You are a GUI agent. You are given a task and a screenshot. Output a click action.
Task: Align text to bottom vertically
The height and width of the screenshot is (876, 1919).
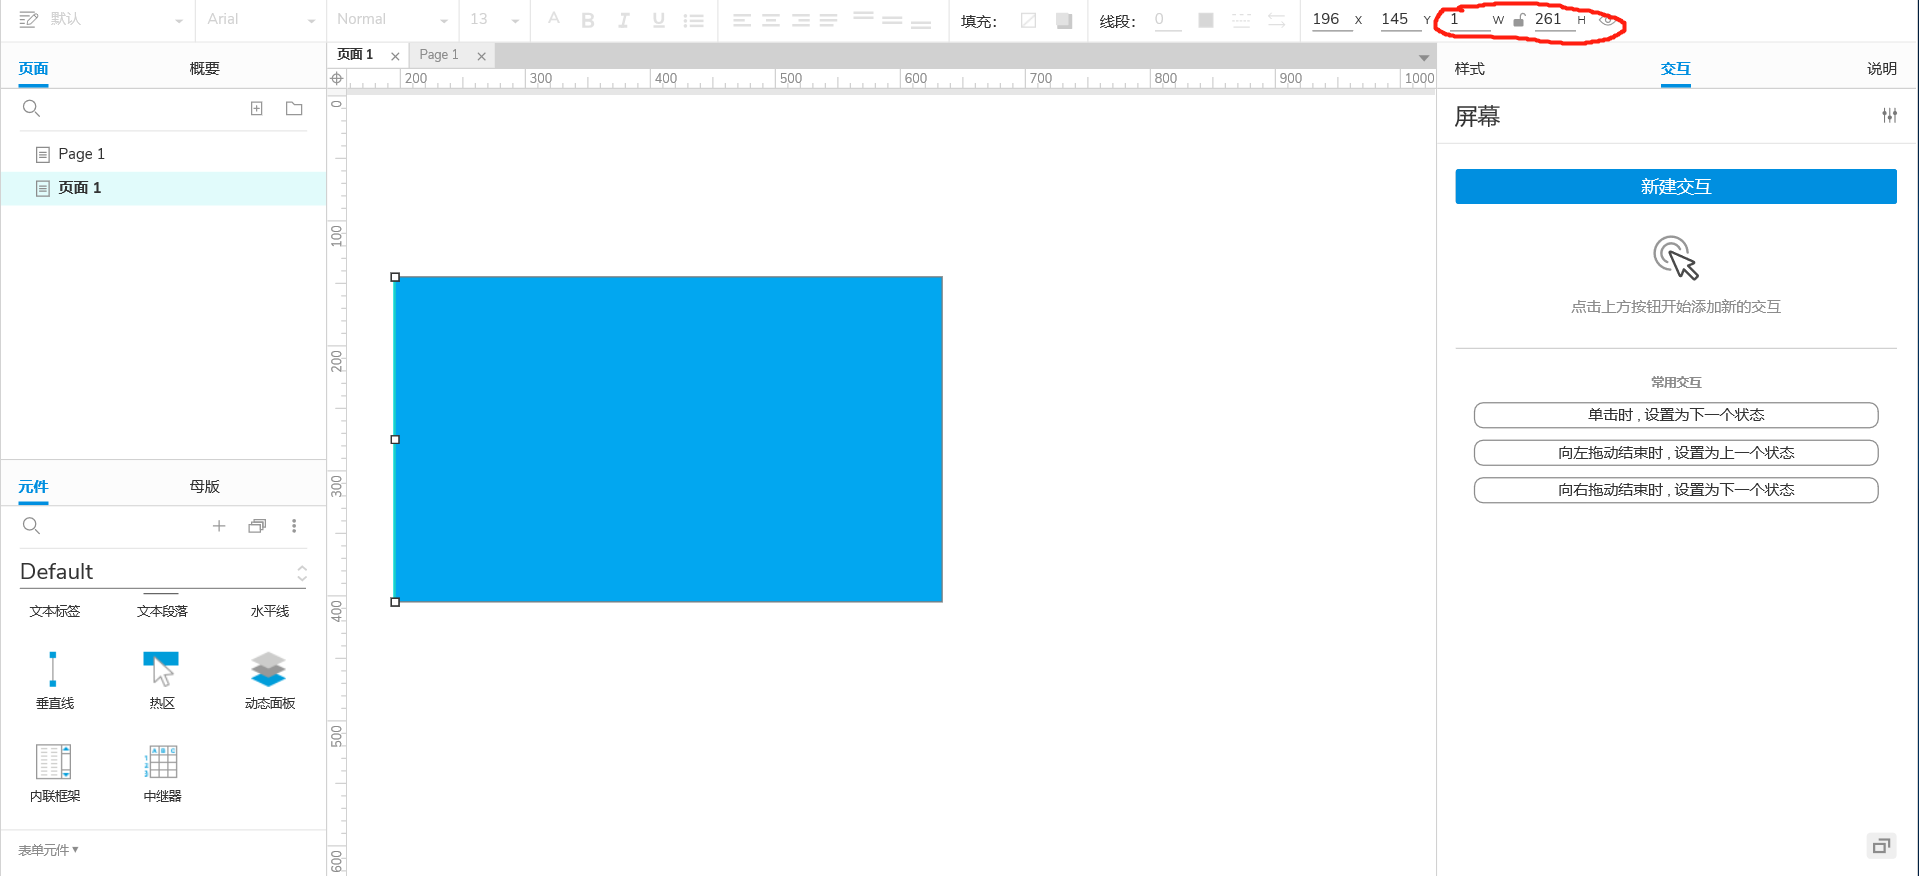click(921, 24)
